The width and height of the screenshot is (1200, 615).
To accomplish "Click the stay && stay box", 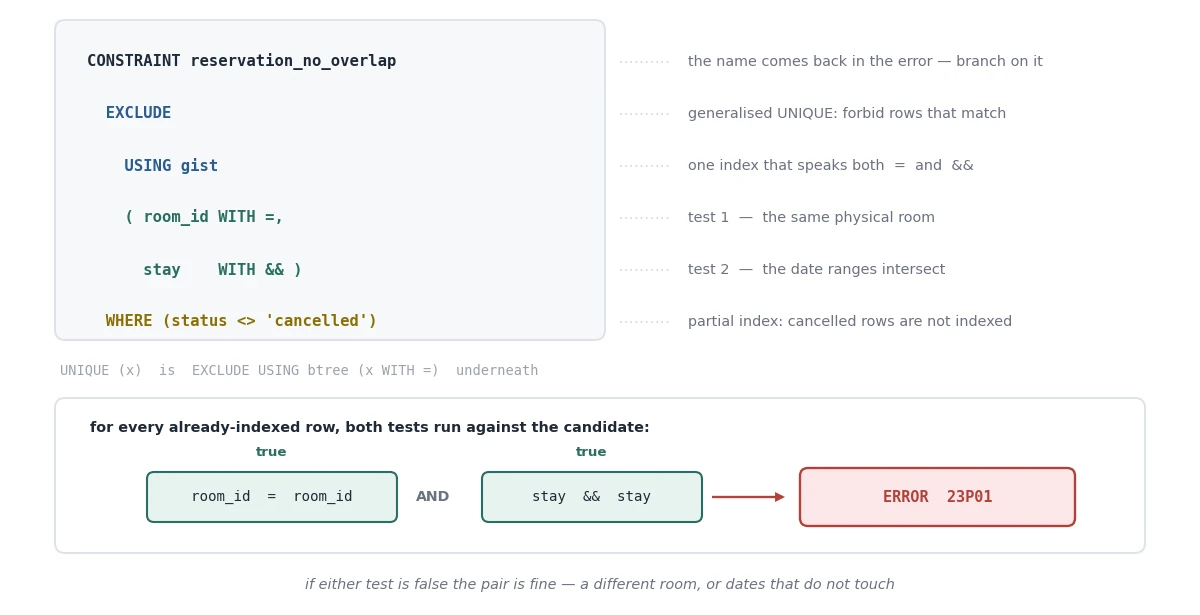I will click(592, 497).
